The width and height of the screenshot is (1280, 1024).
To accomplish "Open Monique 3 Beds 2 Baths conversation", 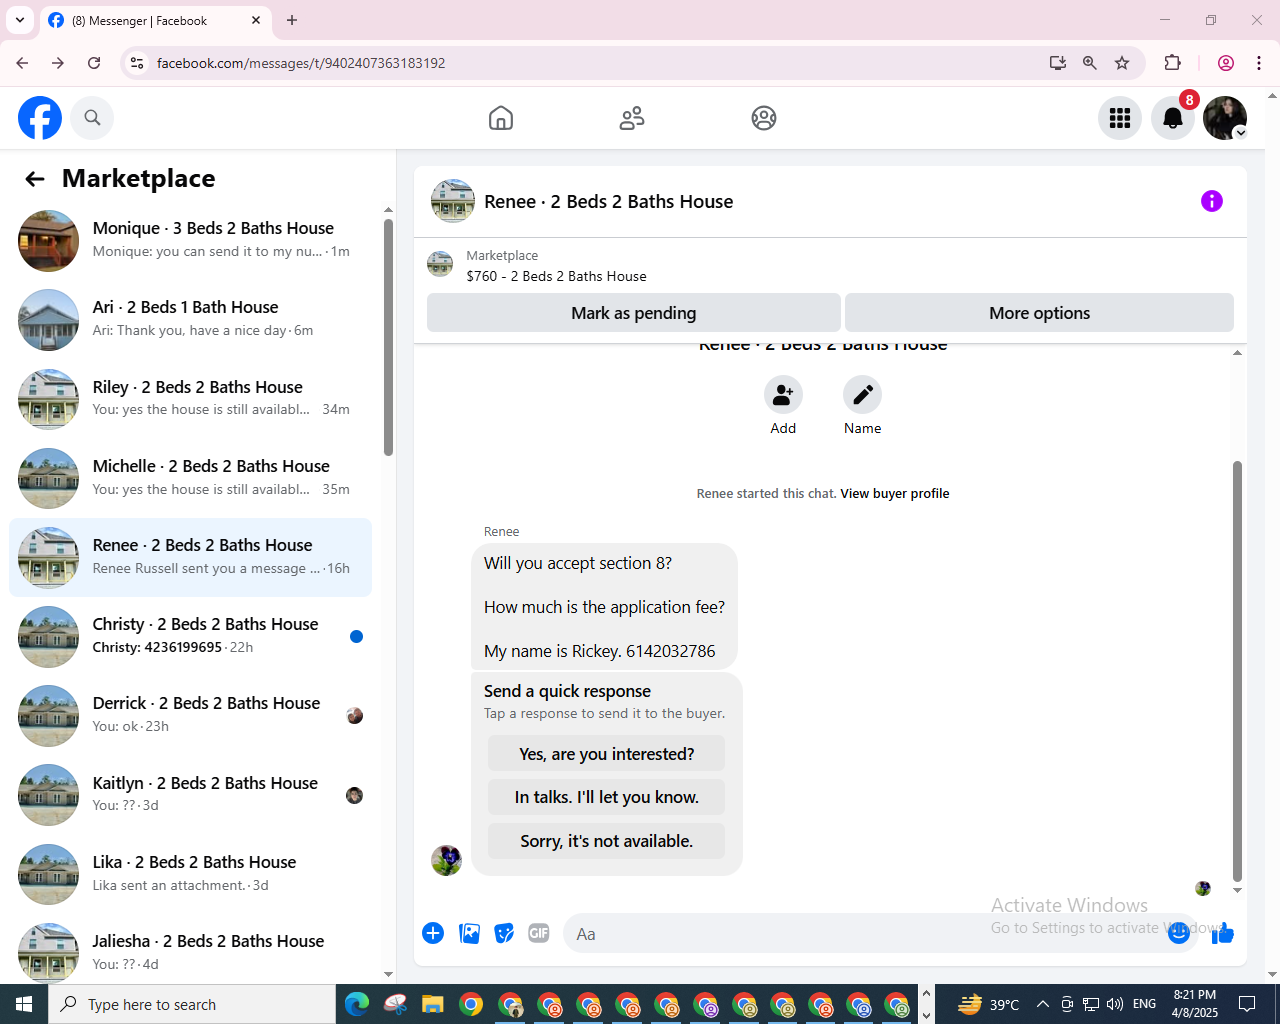I will pyautogui.click(x=190, y=240).
